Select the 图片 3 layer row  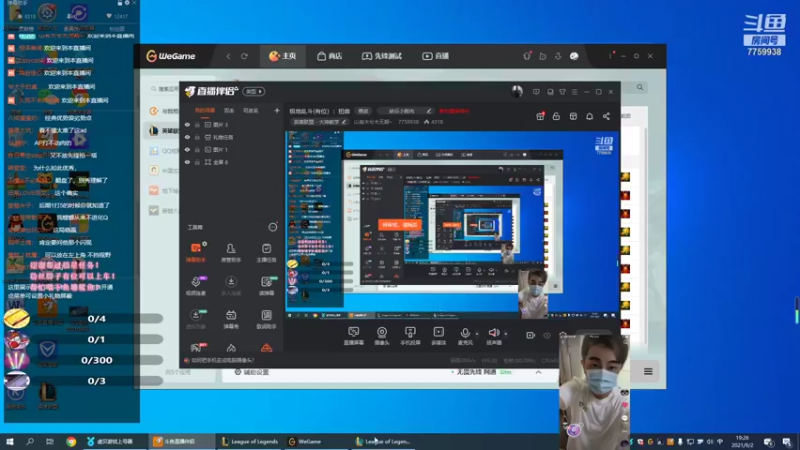pyautogui.click(x=232, y=124)
